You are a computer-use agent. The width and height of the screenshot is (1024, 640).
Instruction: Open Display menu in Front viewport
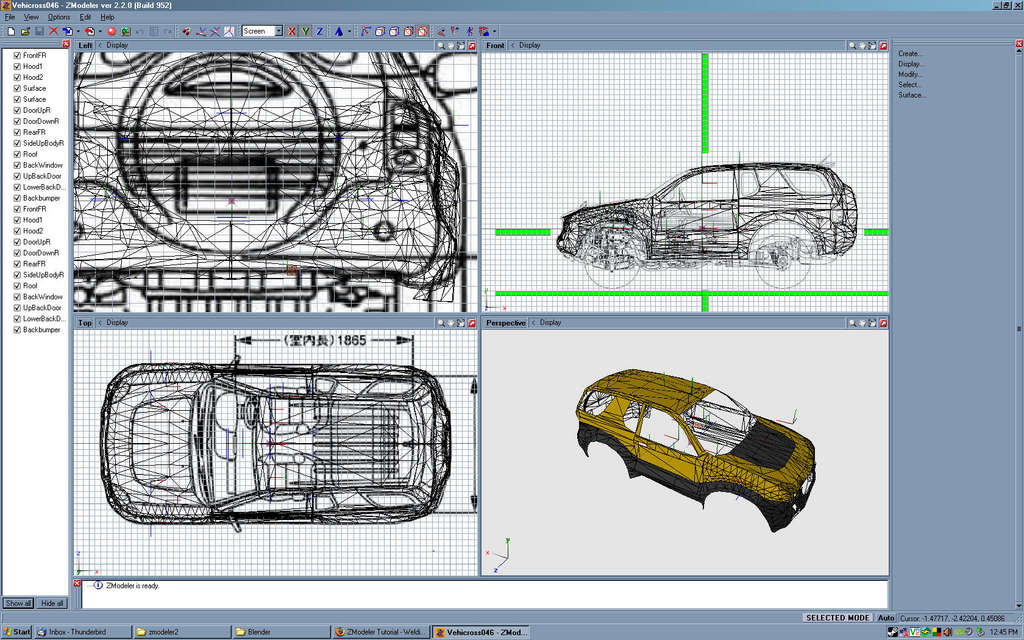coord(530,46)
